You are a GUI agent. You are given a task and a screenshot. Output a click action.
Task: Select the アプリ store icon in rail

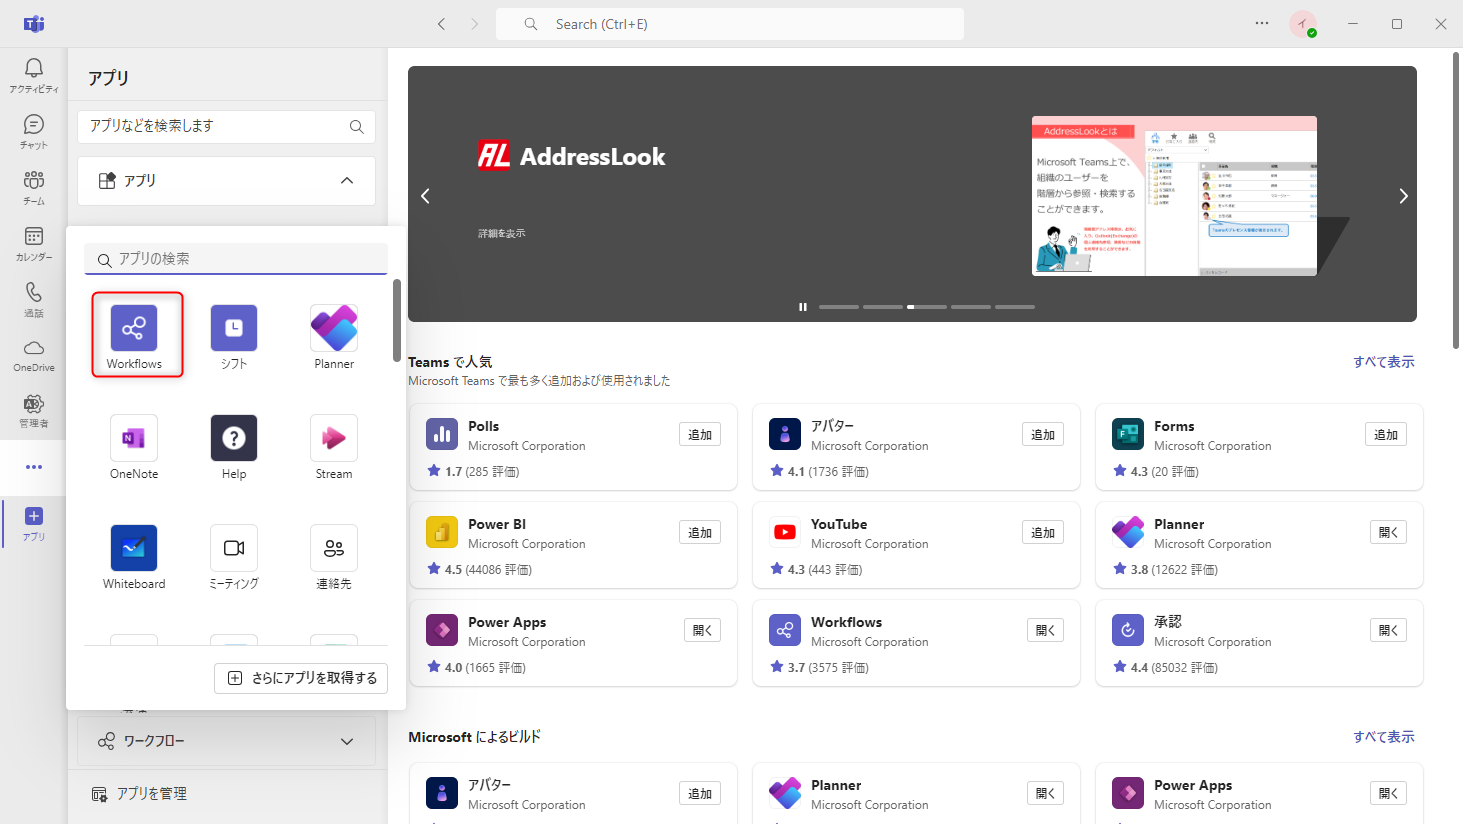click(34, 523)
